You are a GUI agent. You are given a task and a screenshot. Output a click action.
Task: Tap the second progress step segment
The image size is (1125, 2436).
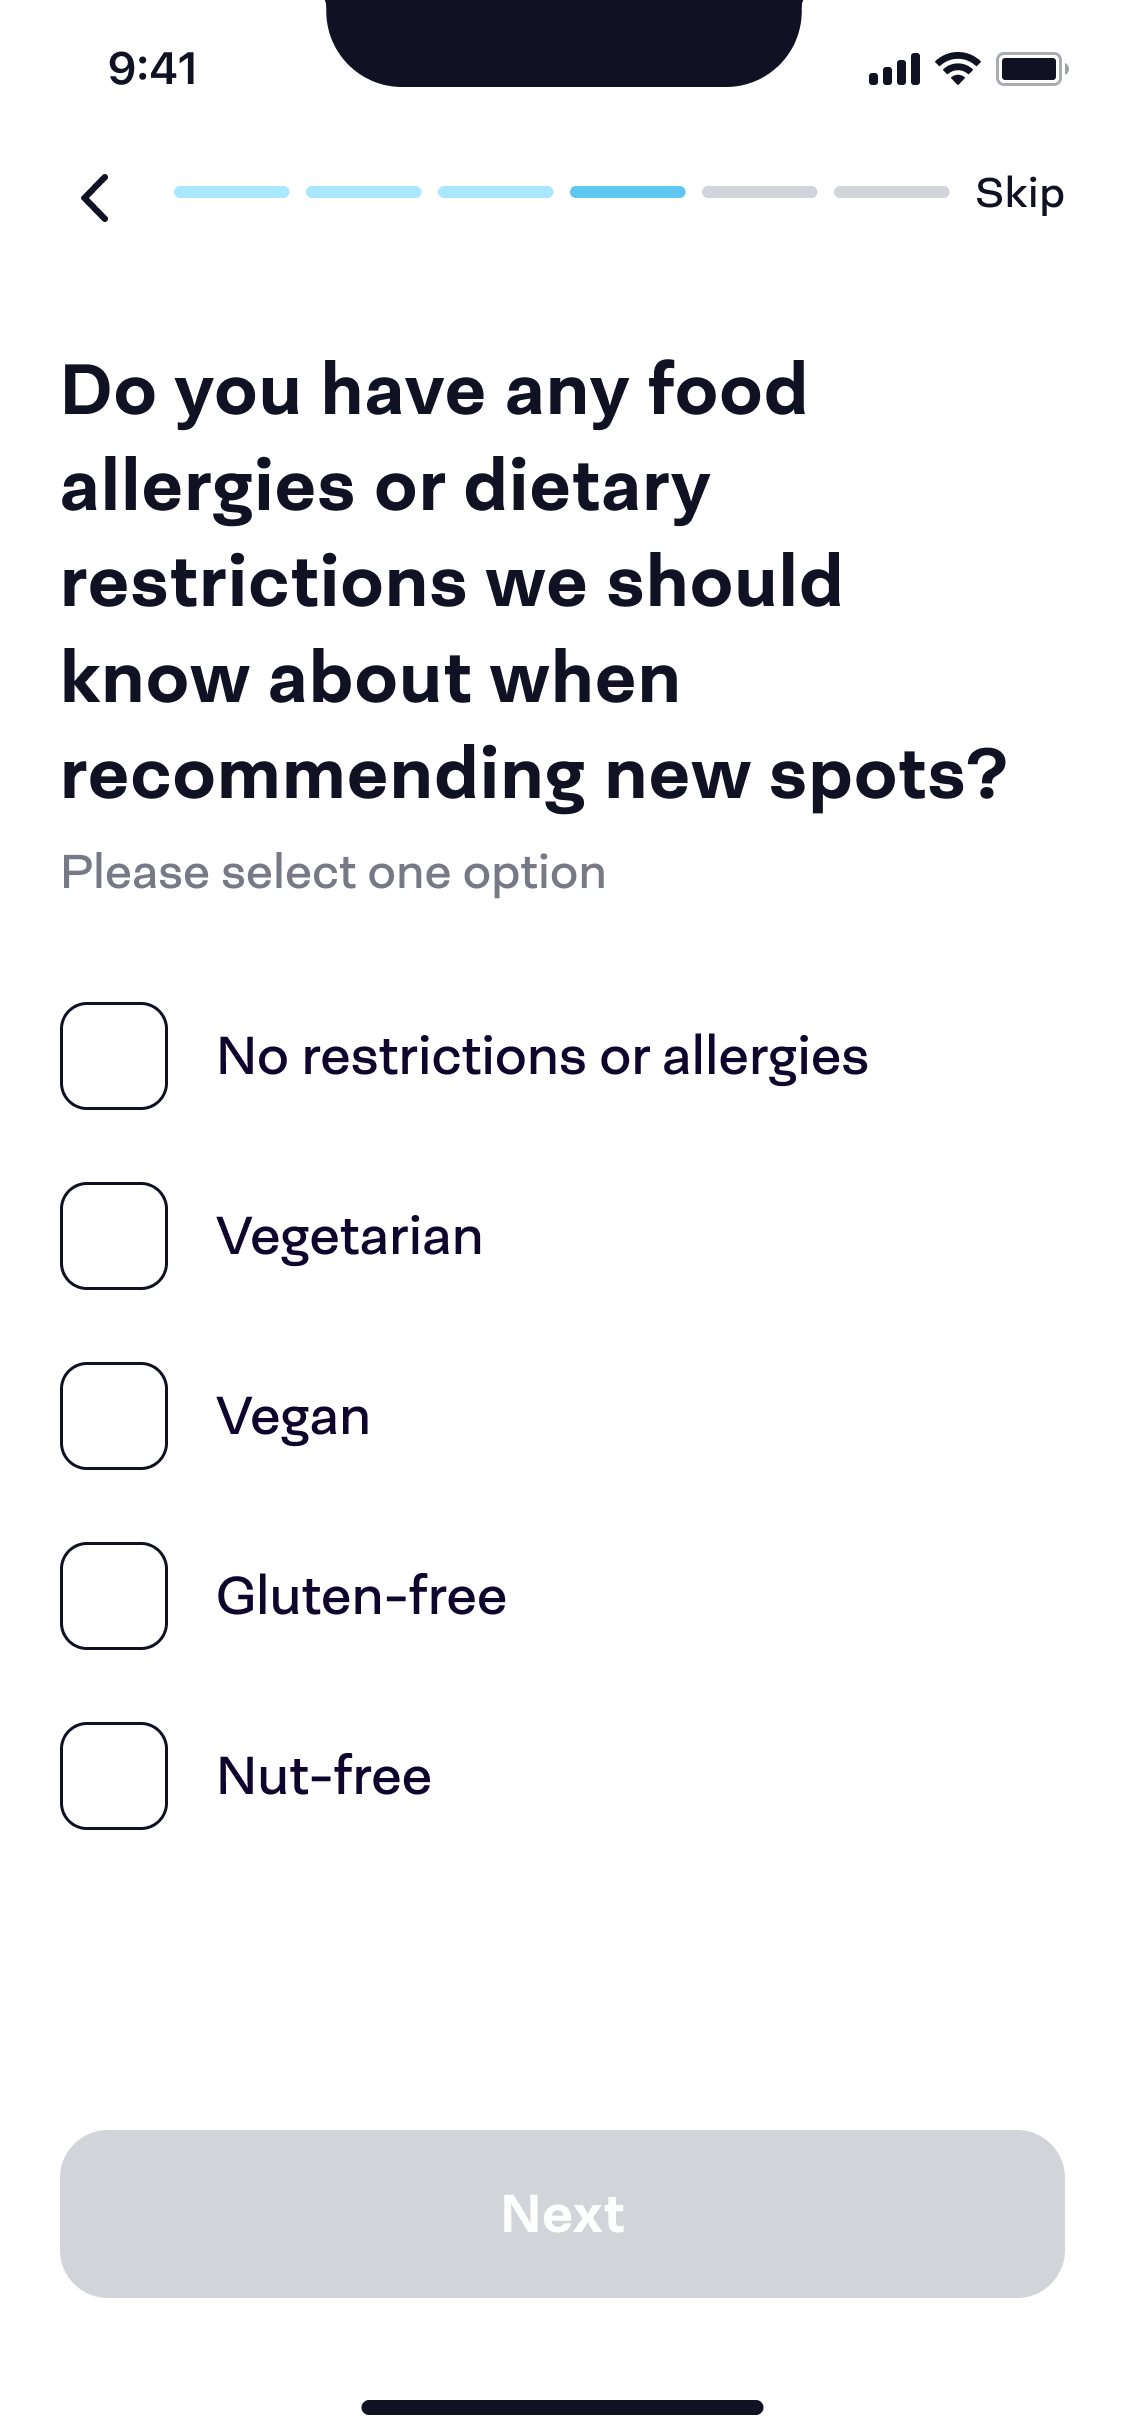[364, 192]
